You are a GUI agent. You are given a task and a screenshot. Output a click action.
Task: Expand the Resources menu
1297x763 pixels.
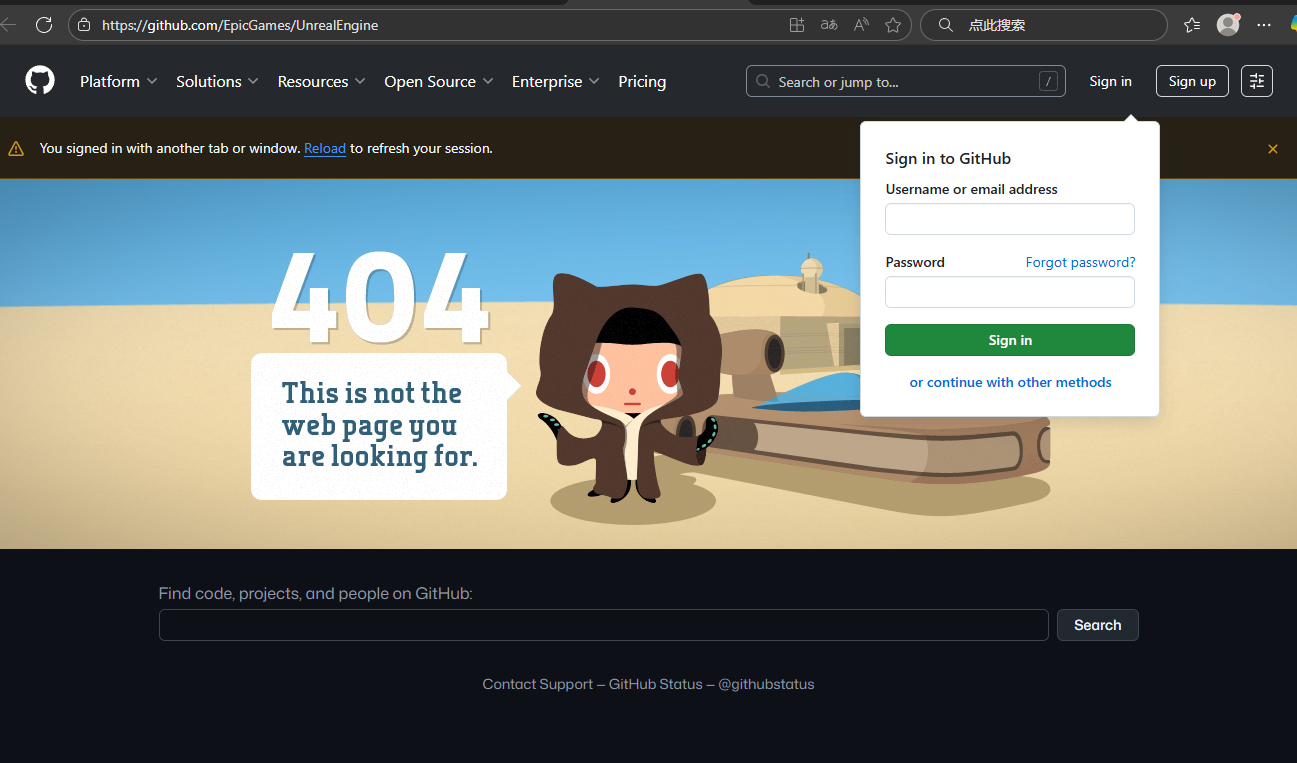[321, 82]
